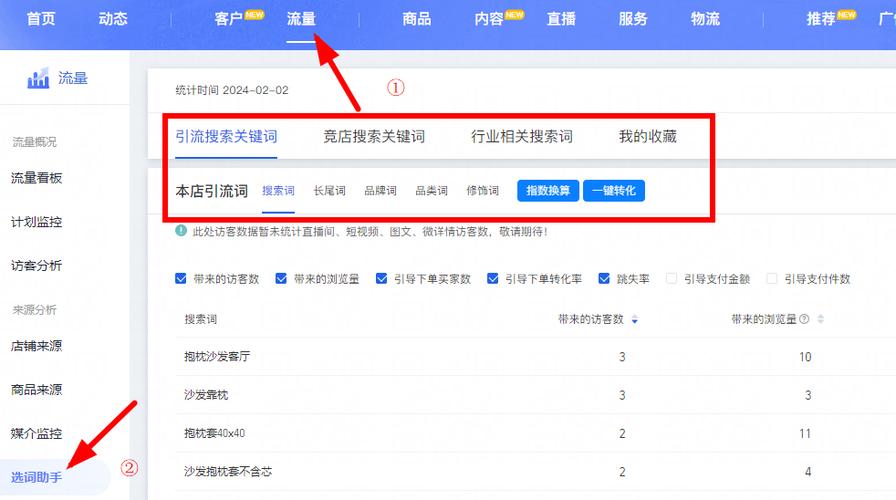Open 商品来源 in the sidebar
The image size is (896, 500).
coord(37,390)
